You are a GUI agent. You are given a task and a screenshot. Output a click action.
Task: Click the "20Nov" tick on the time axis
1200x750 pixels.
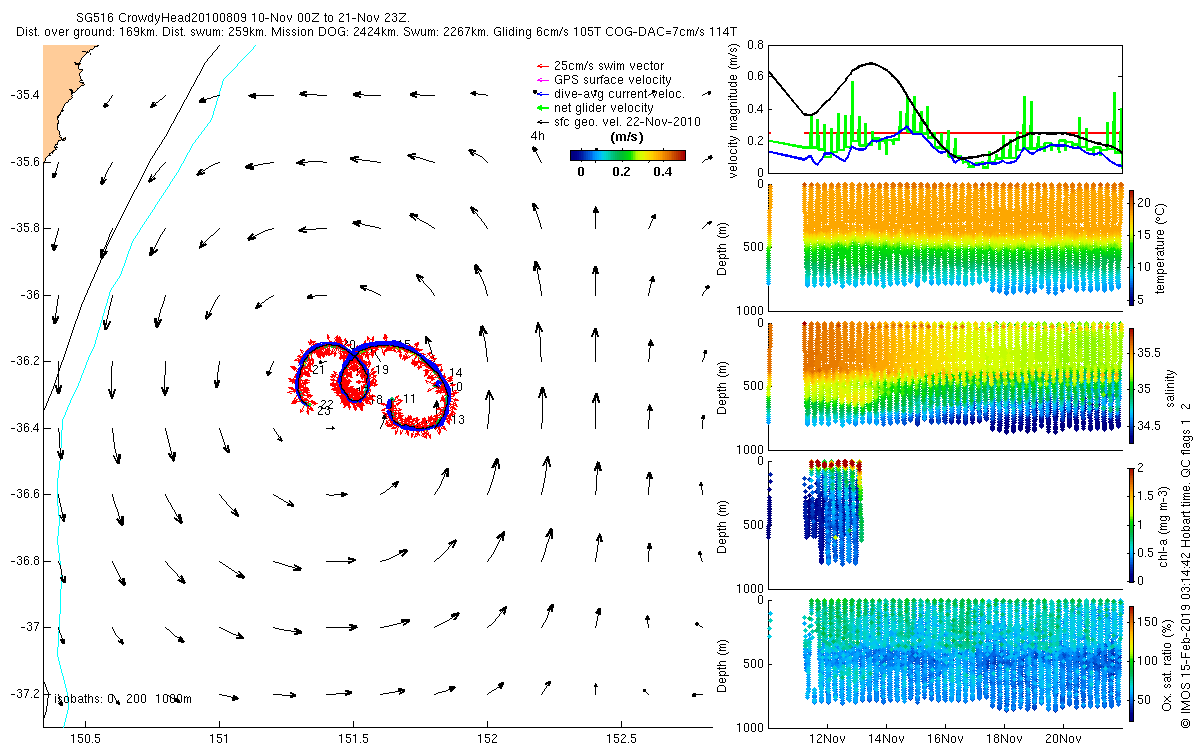click(x=1063, y=739)
